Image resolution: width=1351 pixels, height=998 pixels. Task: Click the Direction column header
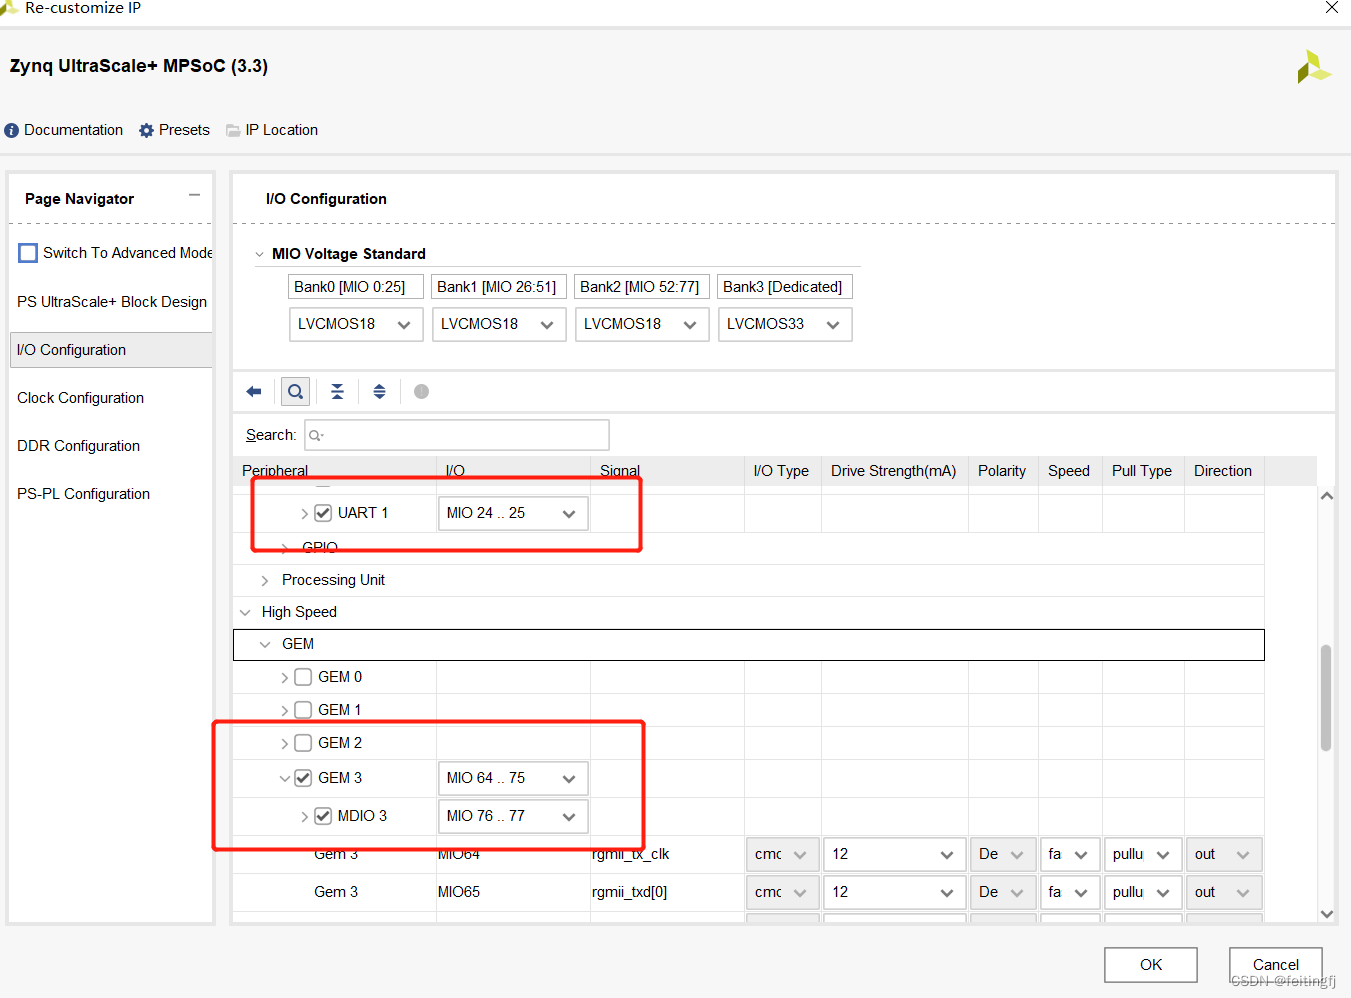click(x=1224, y=471)
